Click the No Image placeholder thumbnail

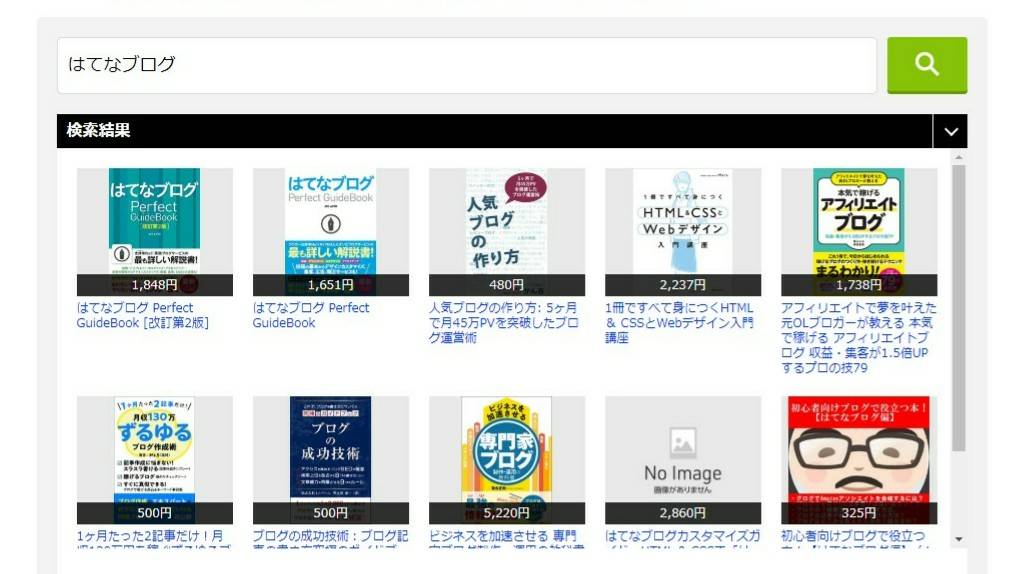(x=683, y=460)
